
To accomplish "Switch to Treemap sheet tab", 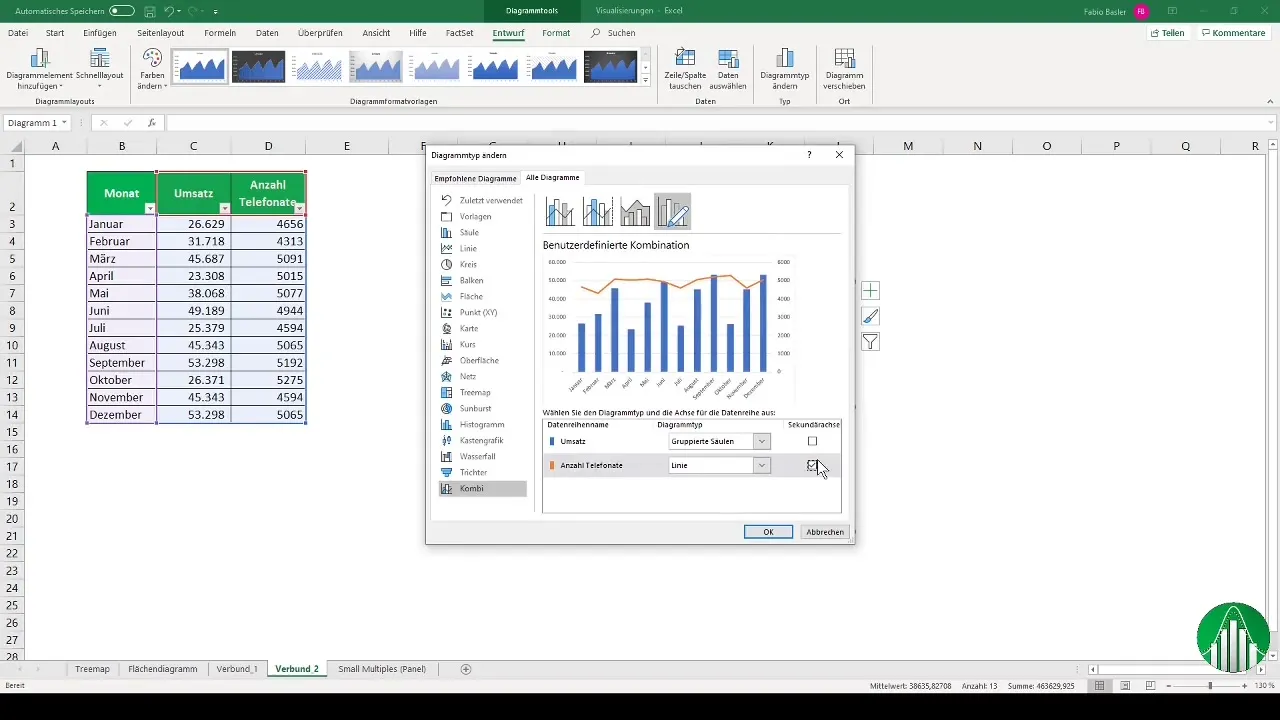I will 92,668.
